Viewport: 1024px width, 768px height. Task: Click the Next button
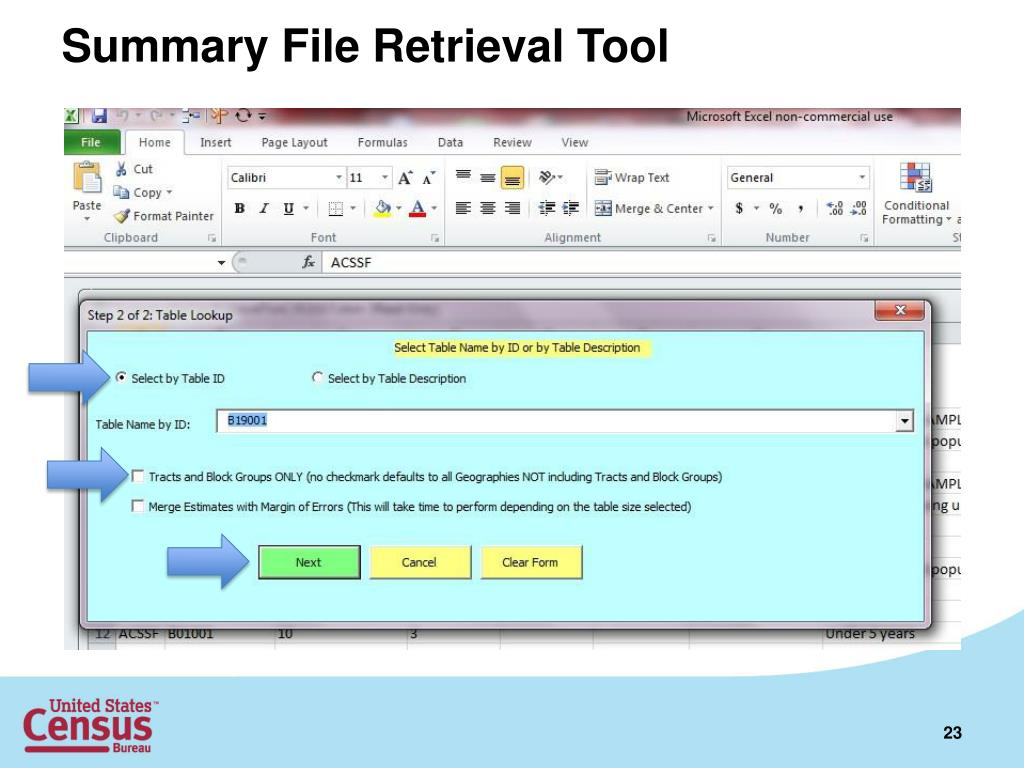(308, 562)
